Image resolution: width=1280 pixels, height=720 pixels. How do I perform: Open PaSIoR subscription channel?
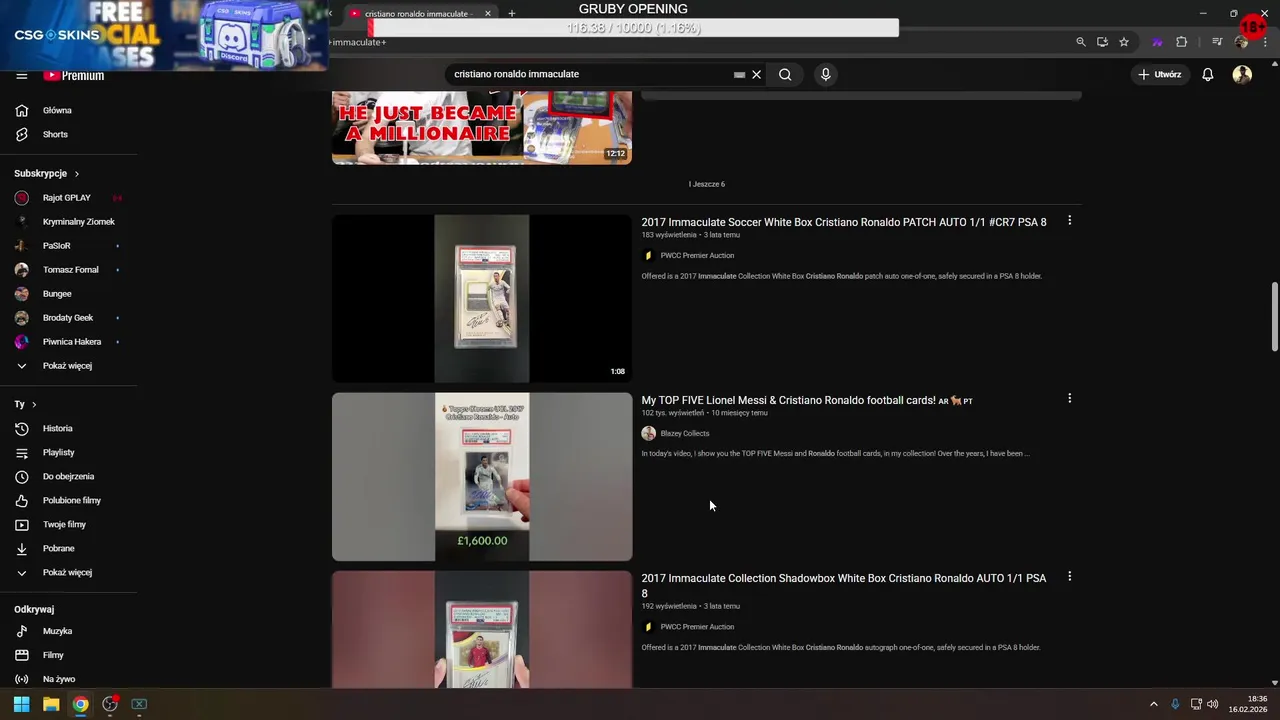click(x=56, y=246)
